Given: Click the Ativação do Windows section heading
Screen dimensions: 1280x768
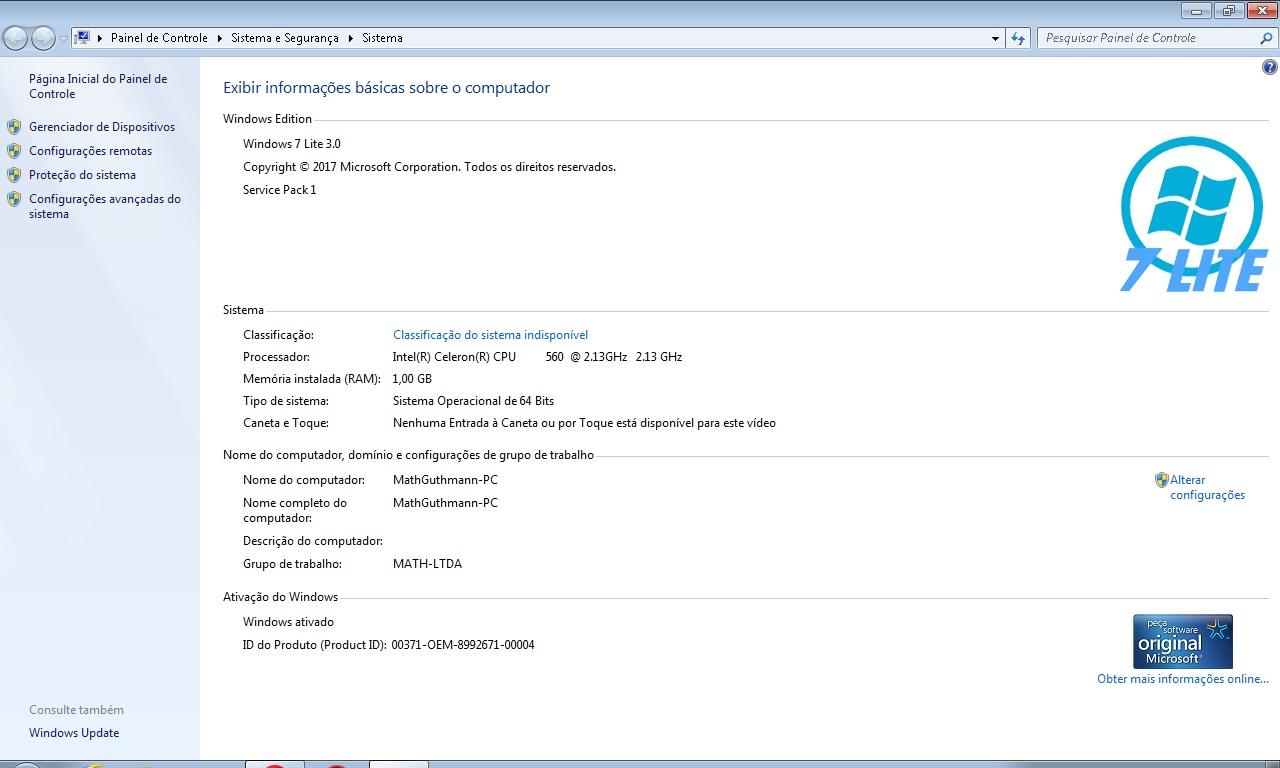Looking at the screenshot, I should tap(280, 597).
